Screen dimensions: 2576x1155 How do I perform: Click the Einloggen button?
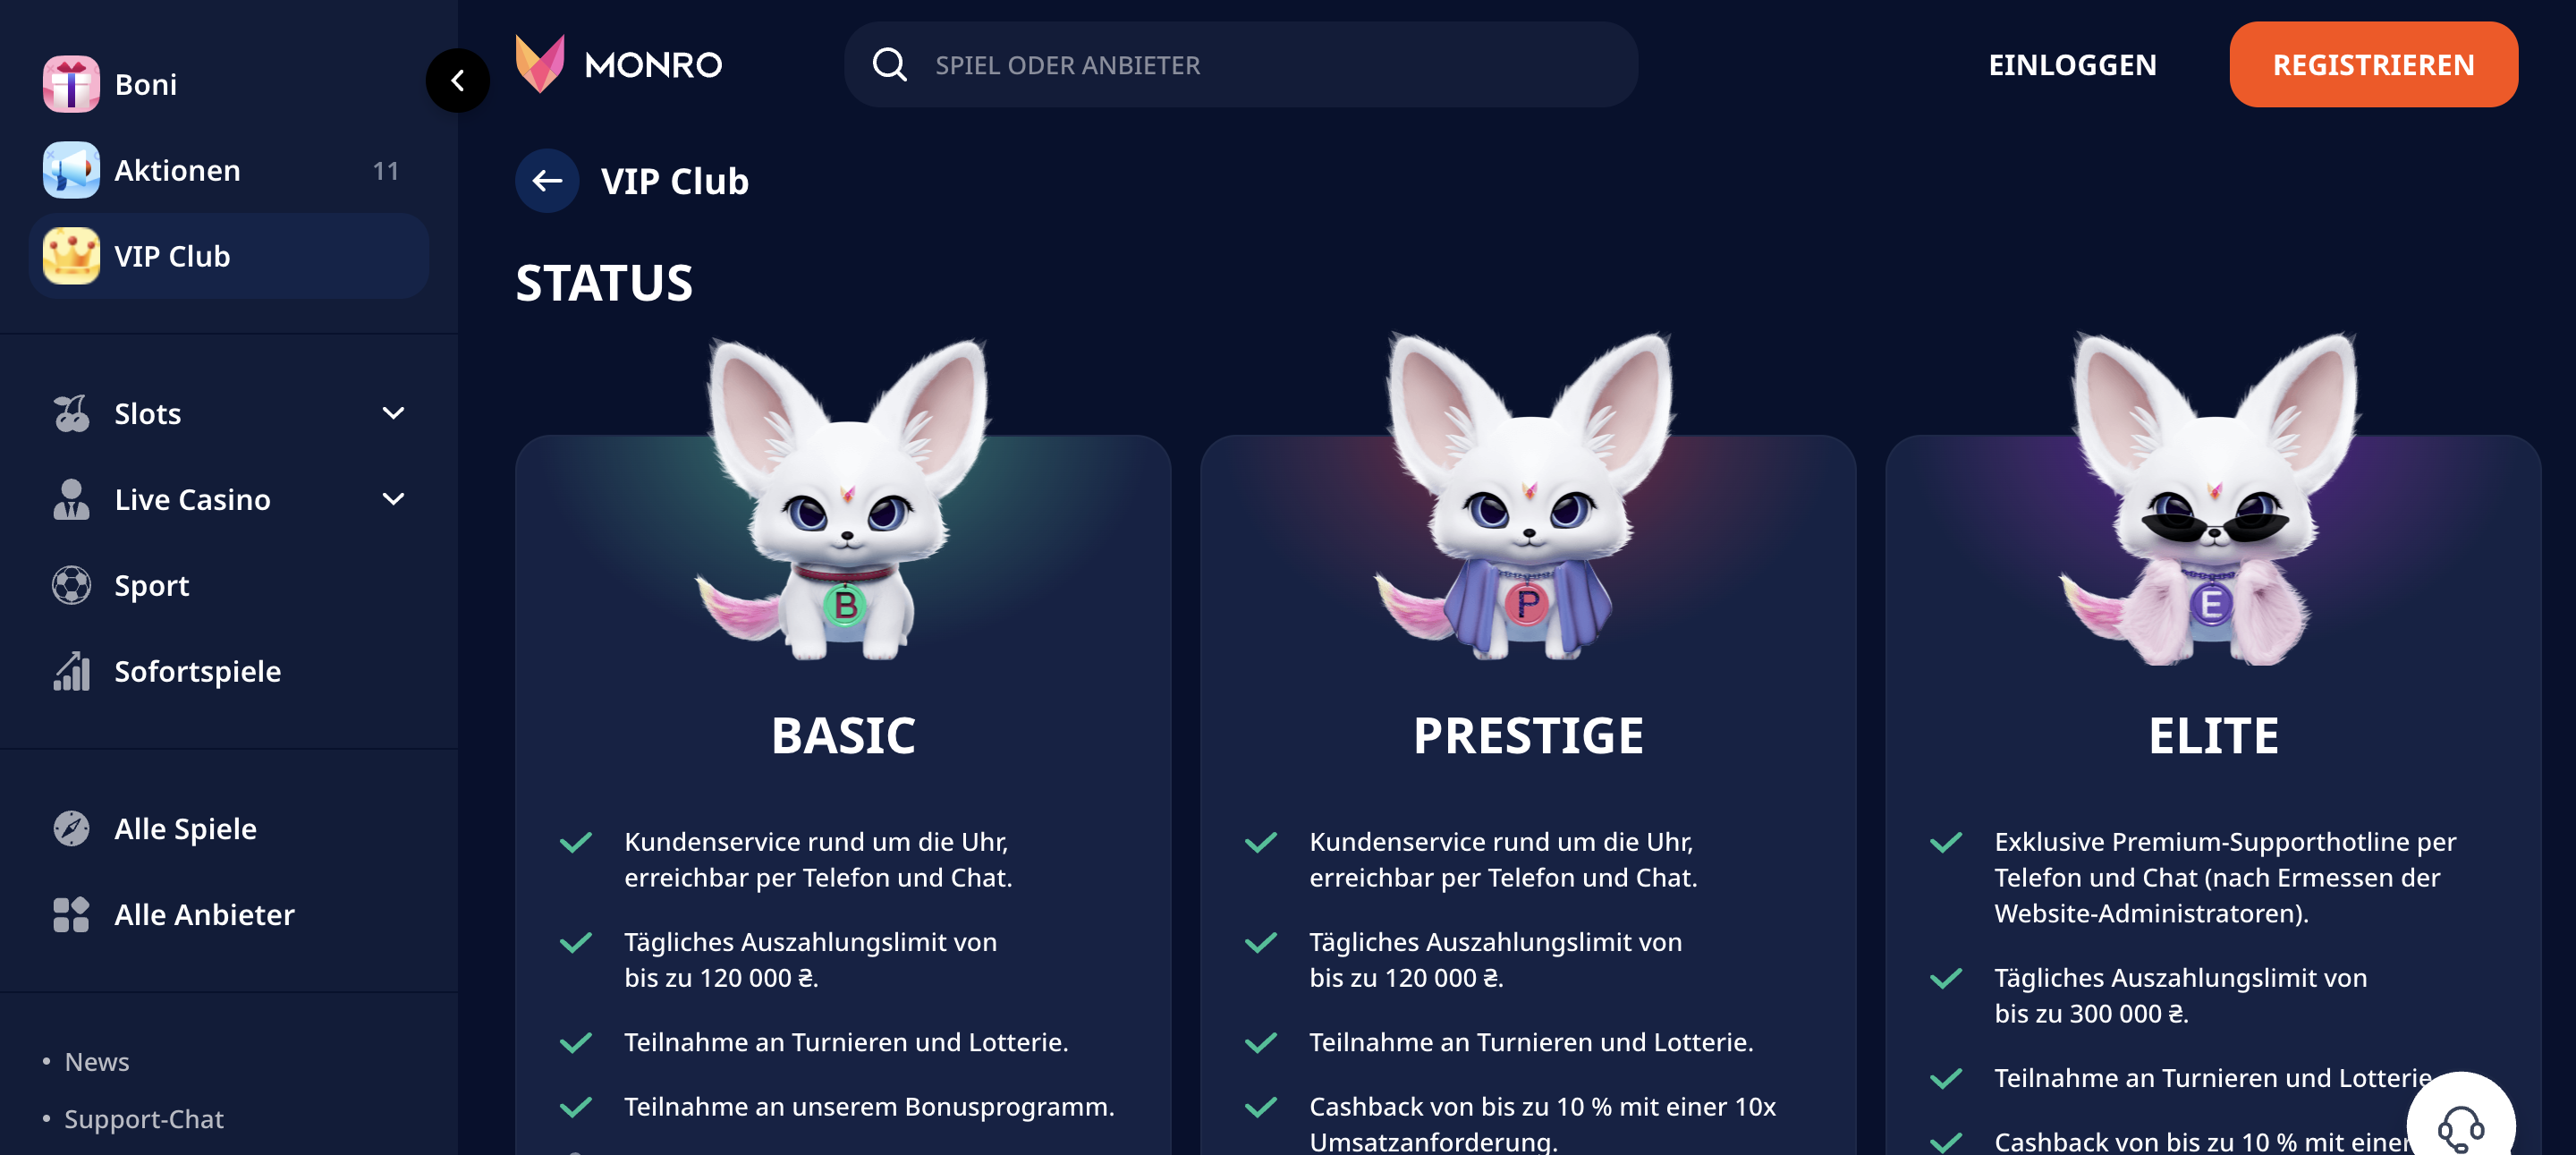pos(2072,65)
